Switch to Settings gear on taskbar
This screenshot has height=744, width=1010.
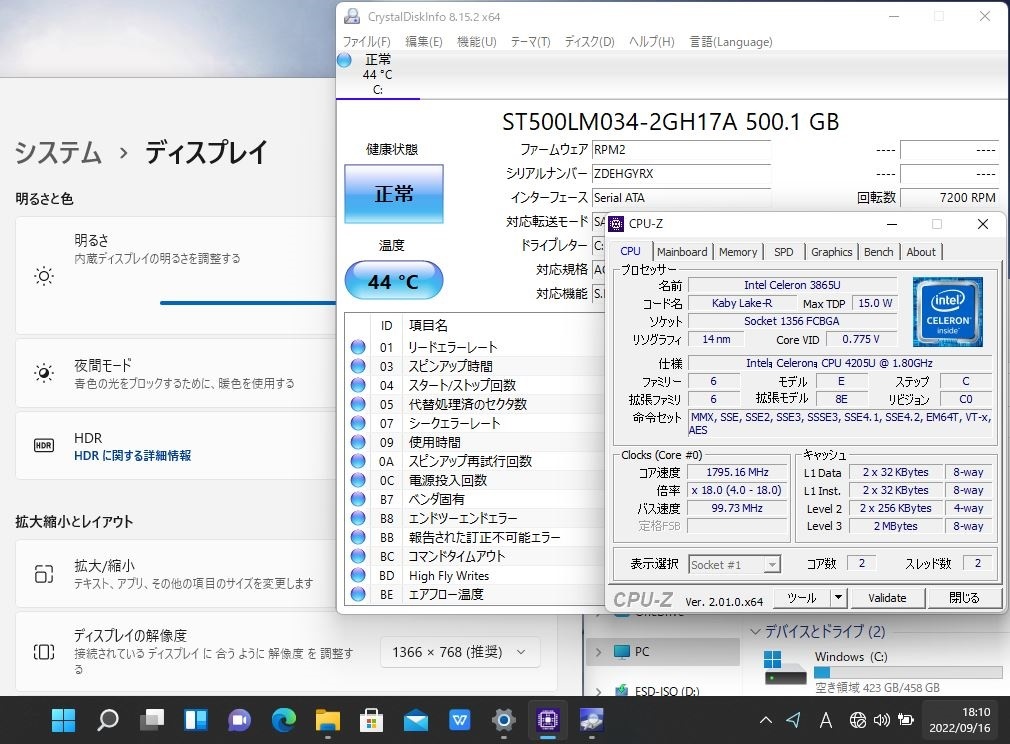504,720
